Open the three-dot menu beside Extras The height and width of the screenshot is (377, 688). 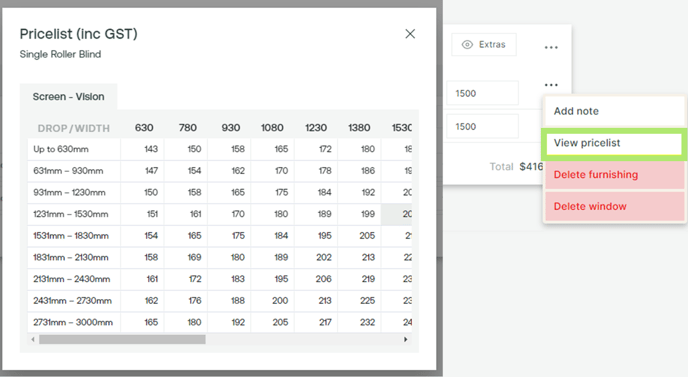point(551,47)
